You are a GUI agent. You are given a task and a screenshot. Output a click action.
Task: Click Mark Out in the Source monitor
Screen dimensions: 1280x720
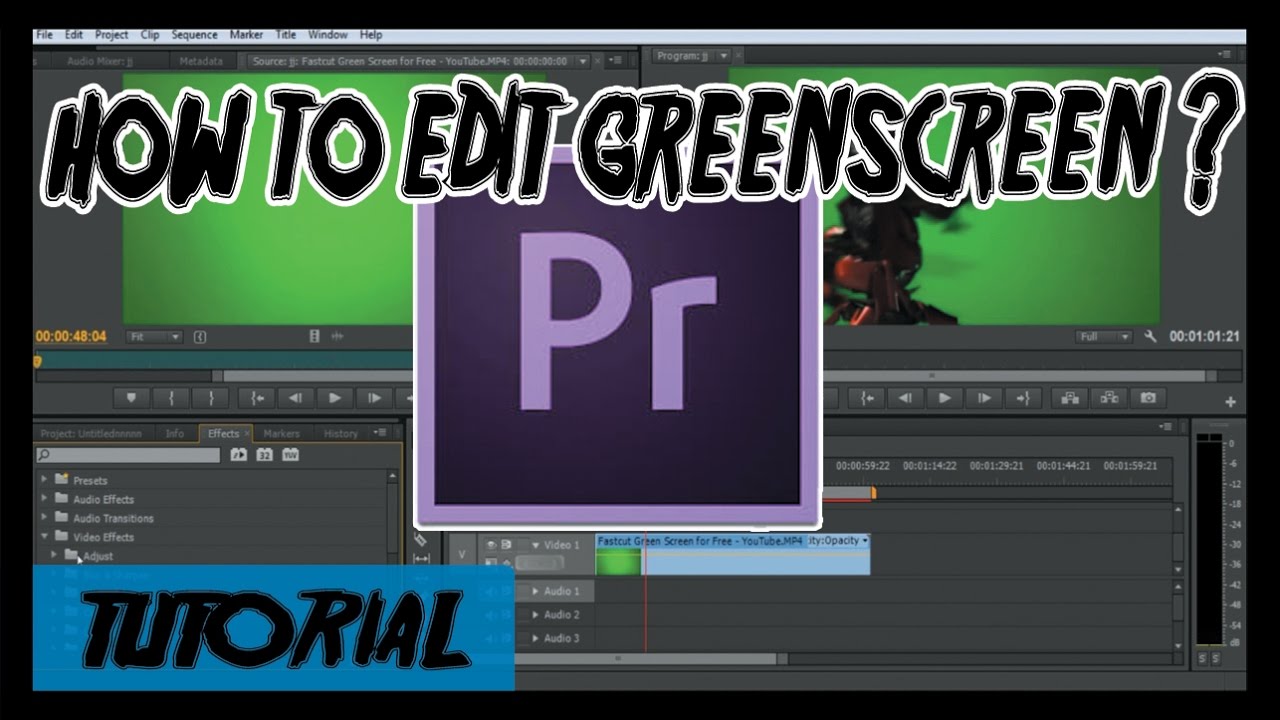211,398
